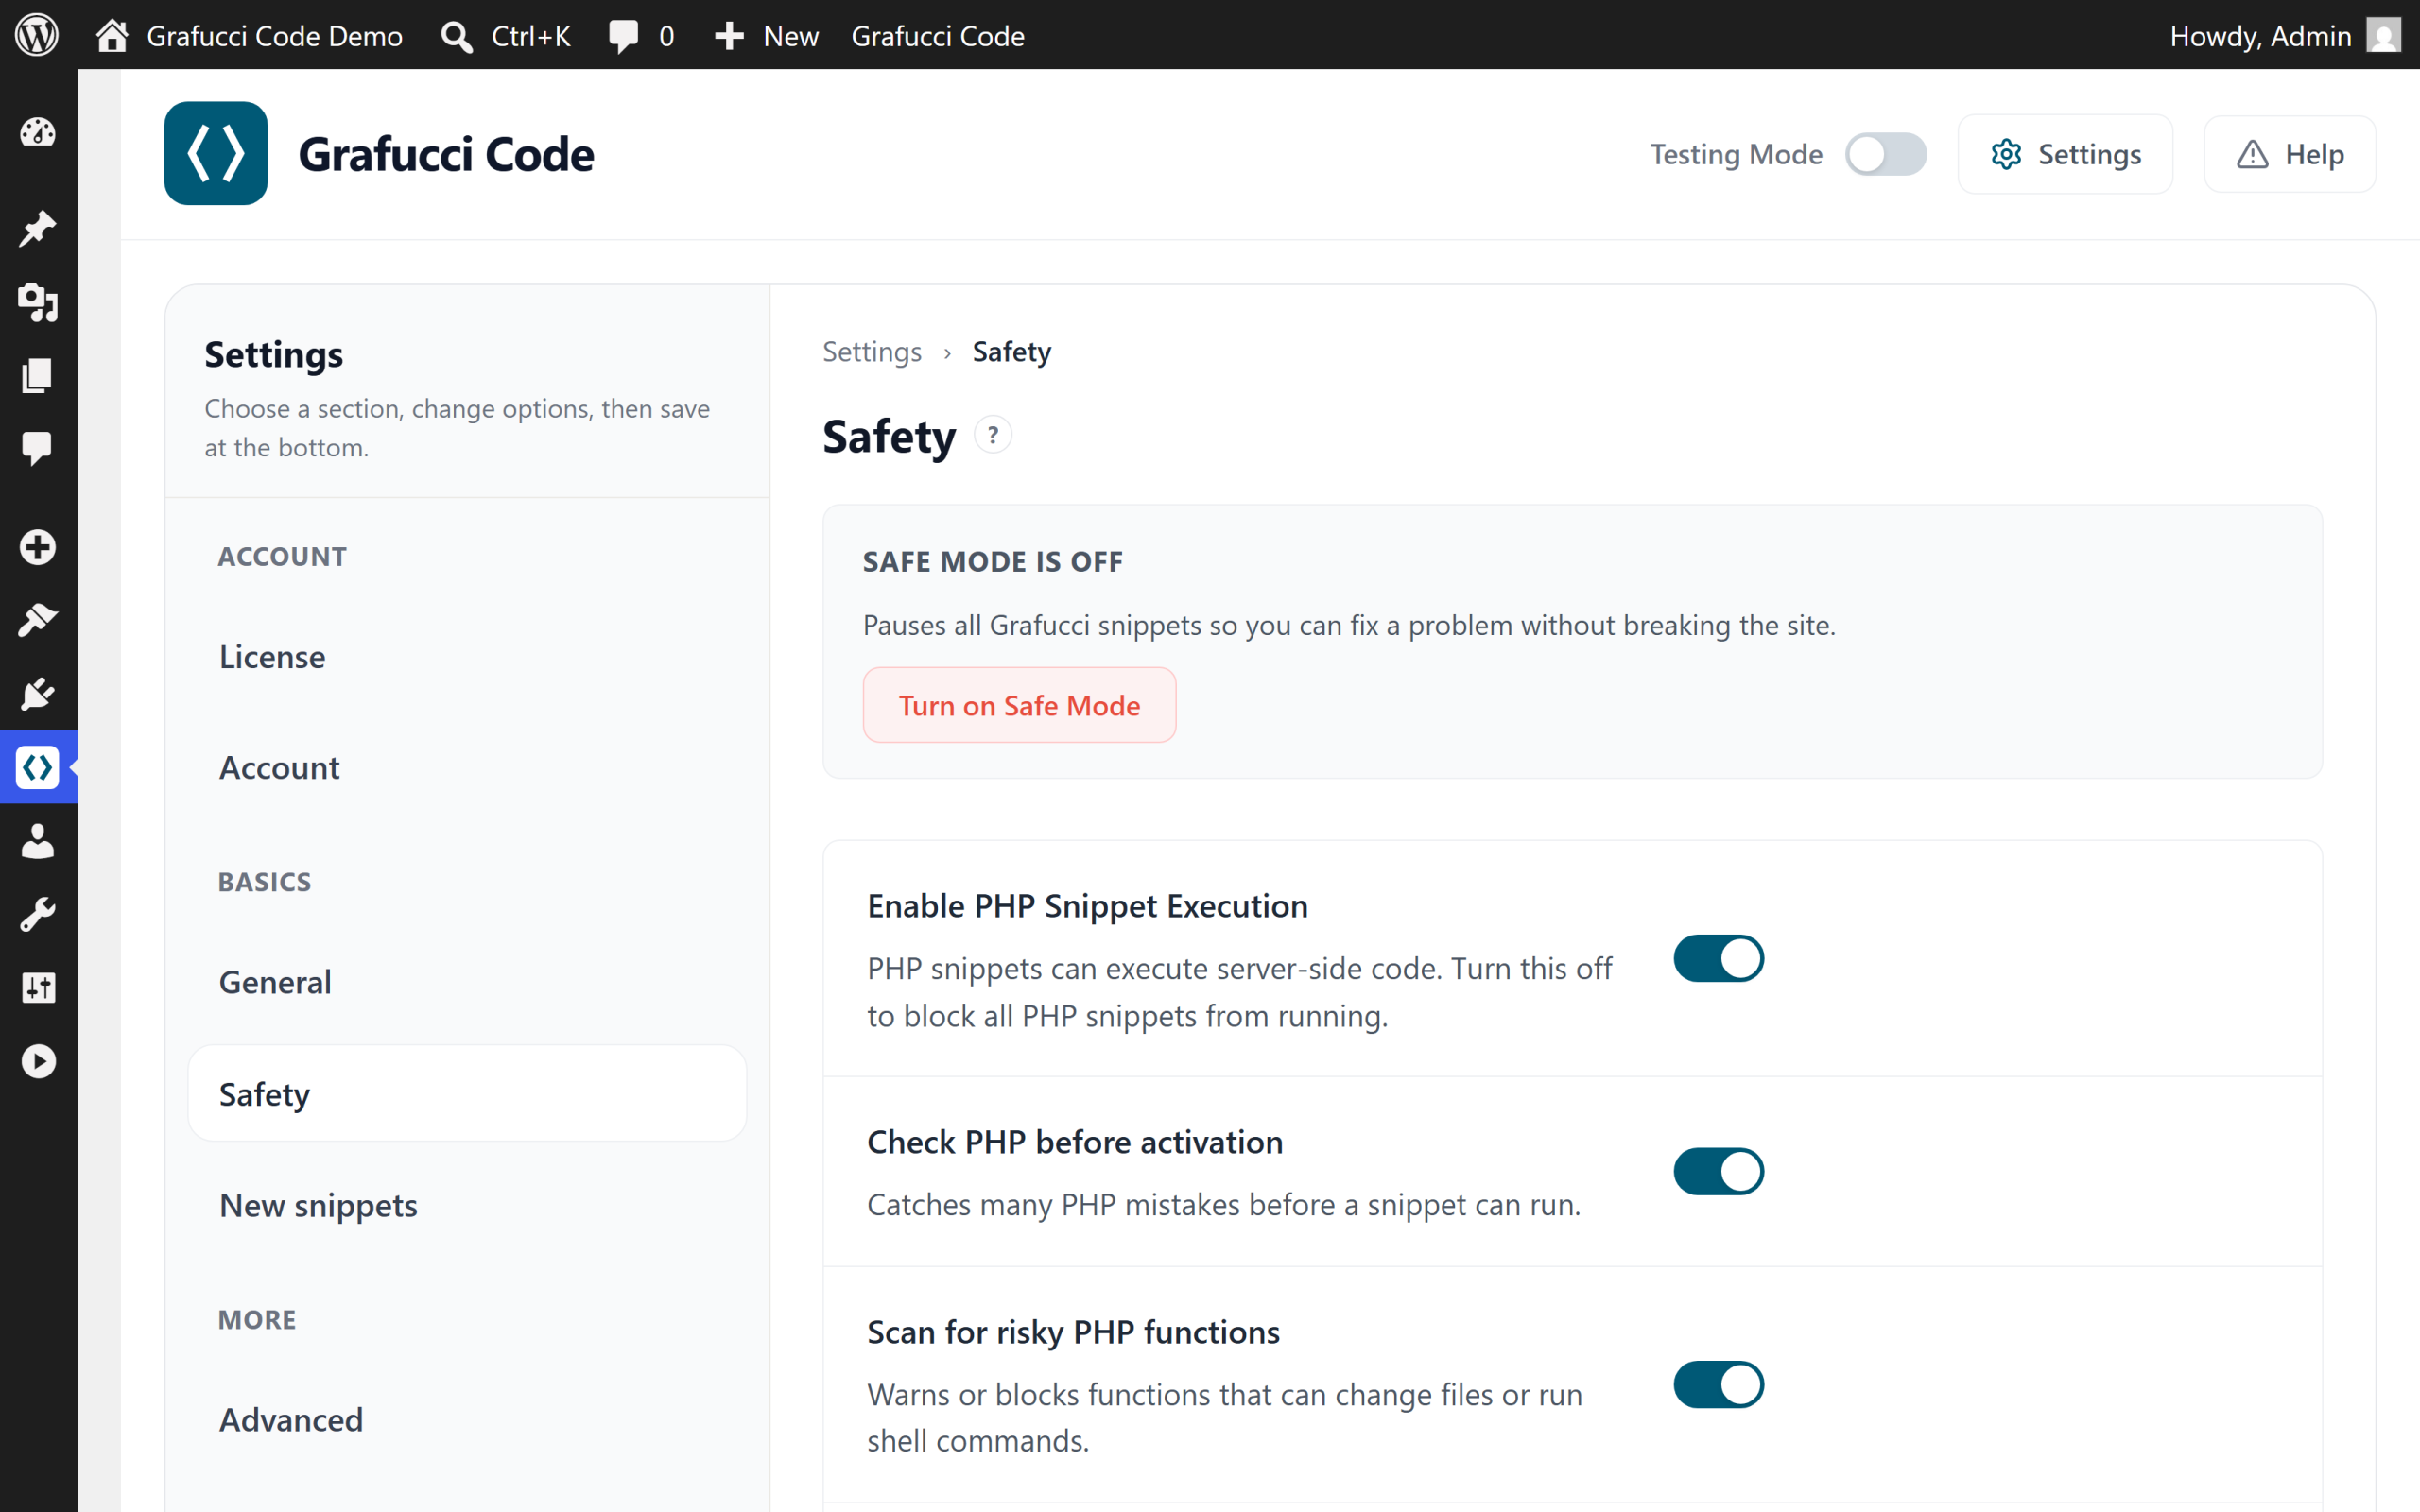Open Users icon in sidebar
Viewport: 2420px width, 1512px height.
(38, 841)
